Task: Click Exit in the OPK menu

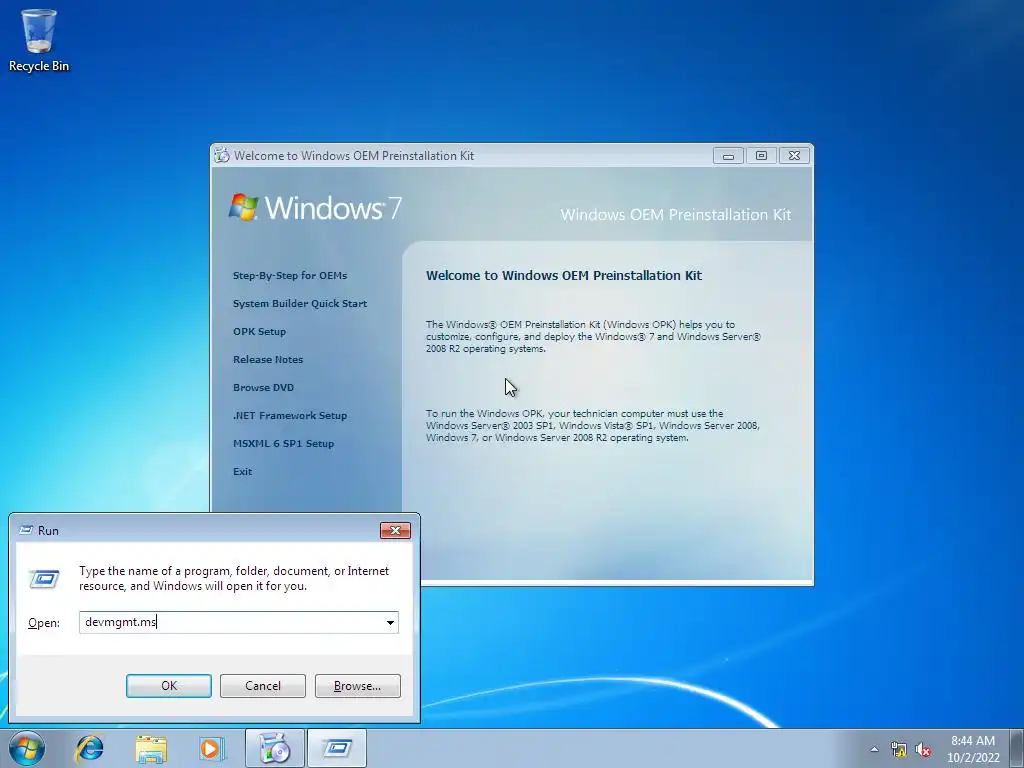Action: [x=242, y=472]
